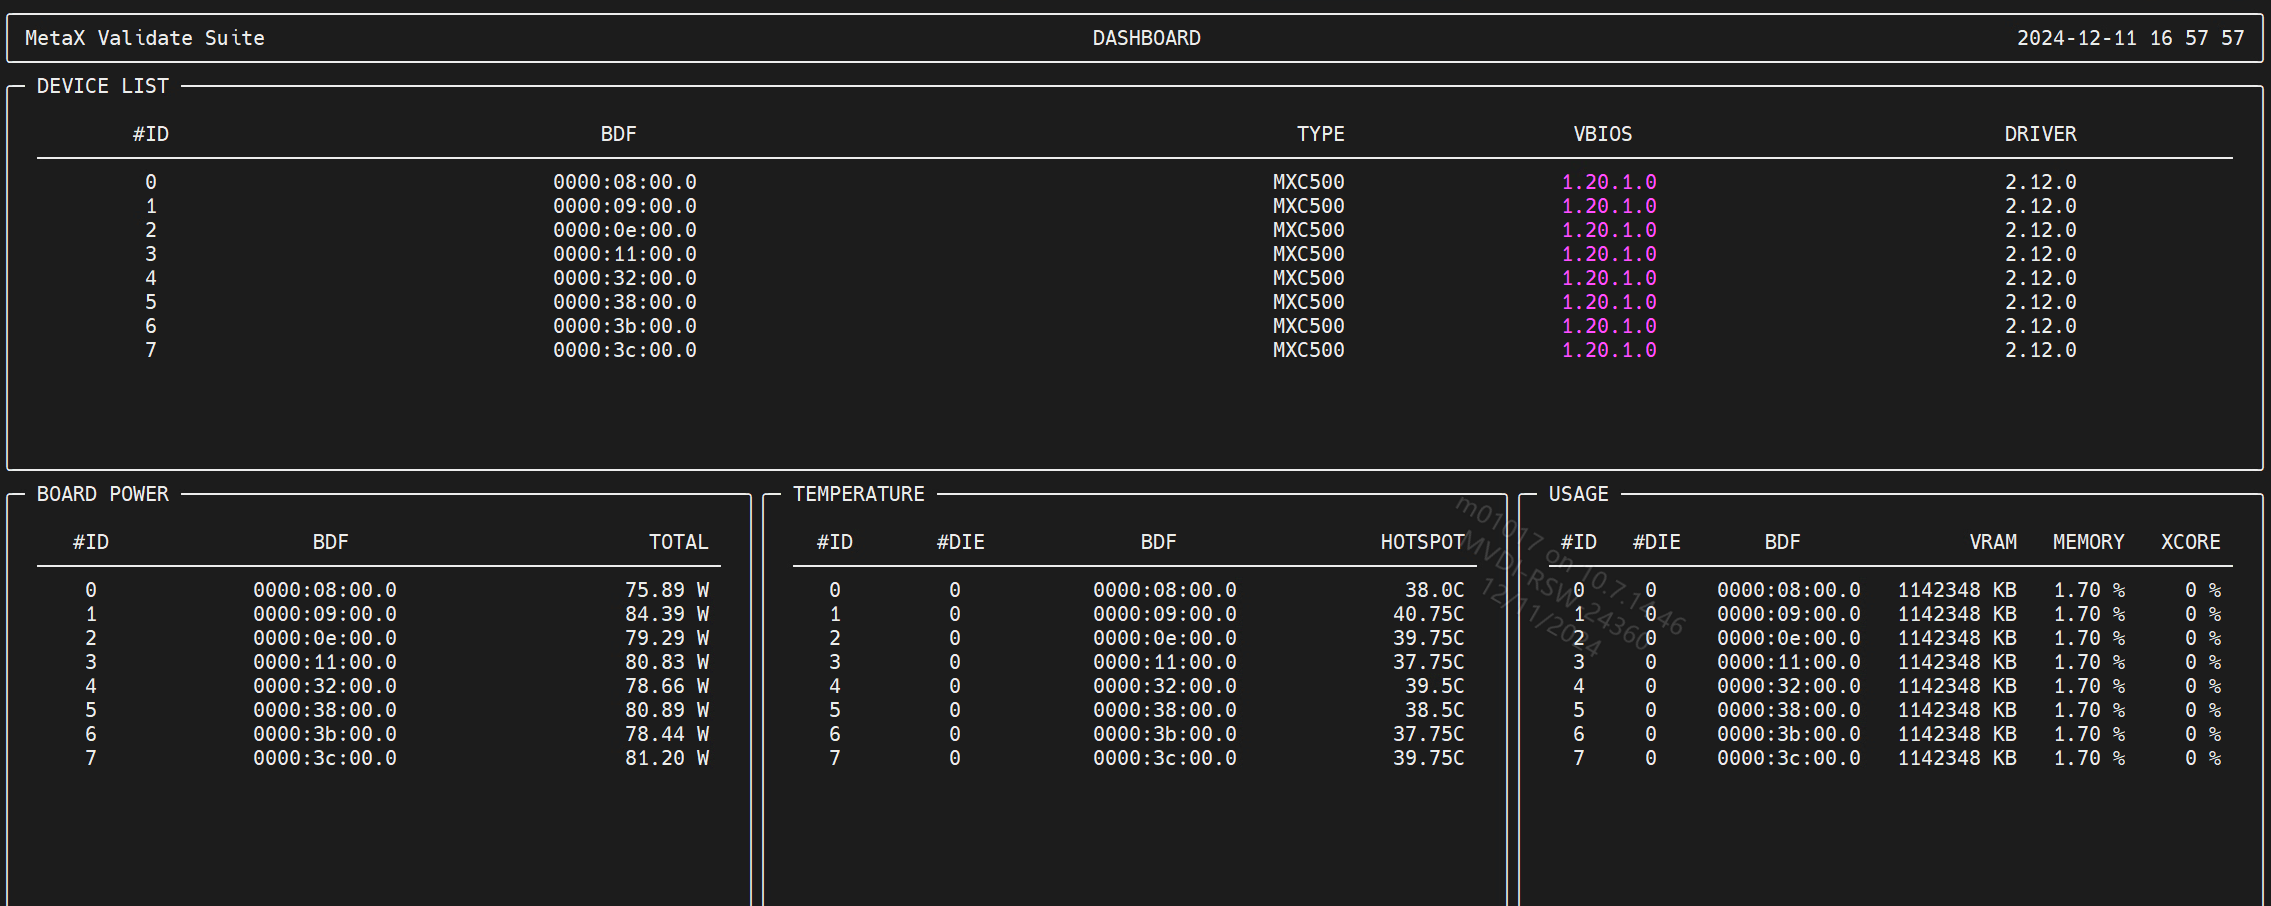This screenshot has width=2271, height=906.
Task: Click the MetaX Validate Suite title
Action: click(x=145, y=38)
